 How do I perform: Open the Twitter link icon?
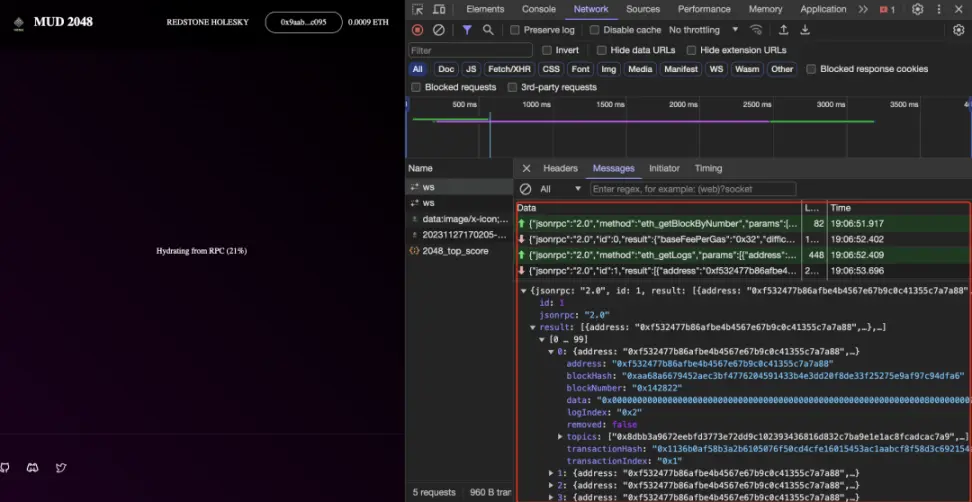[61, 468]
